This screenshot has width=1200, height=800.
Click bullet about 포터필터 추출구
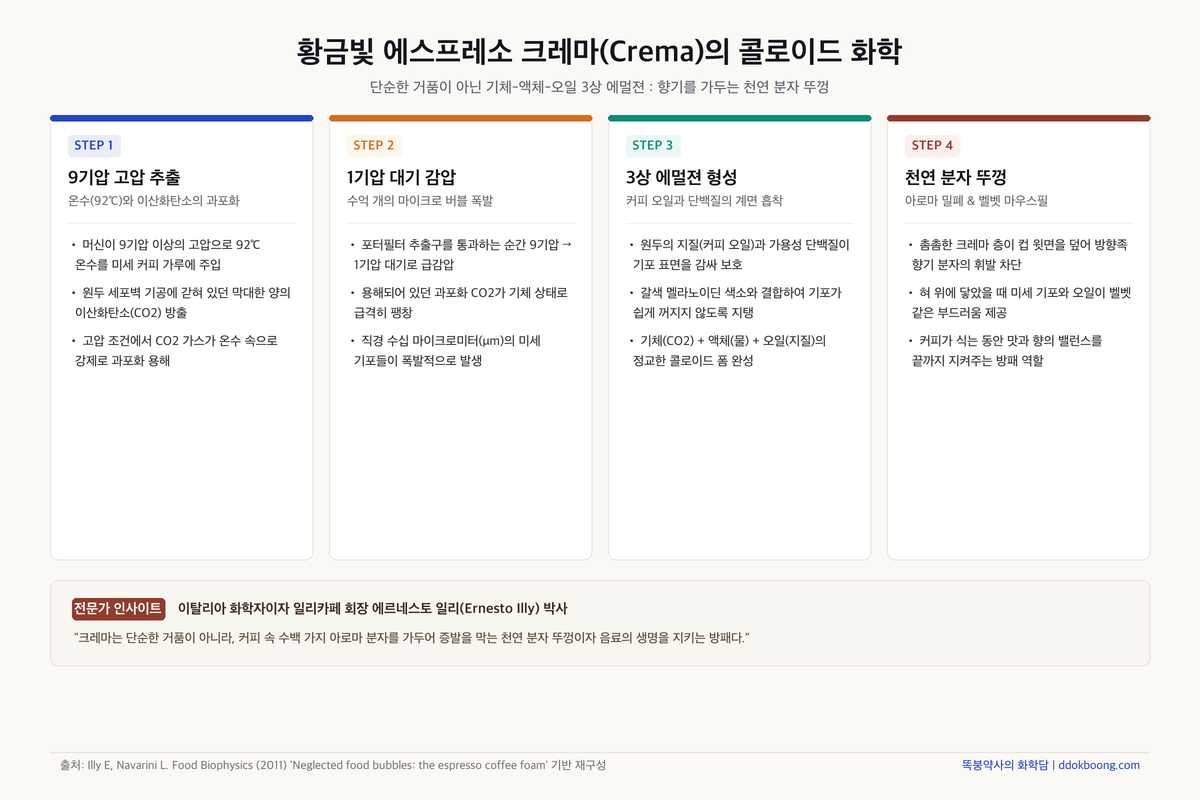460,255
